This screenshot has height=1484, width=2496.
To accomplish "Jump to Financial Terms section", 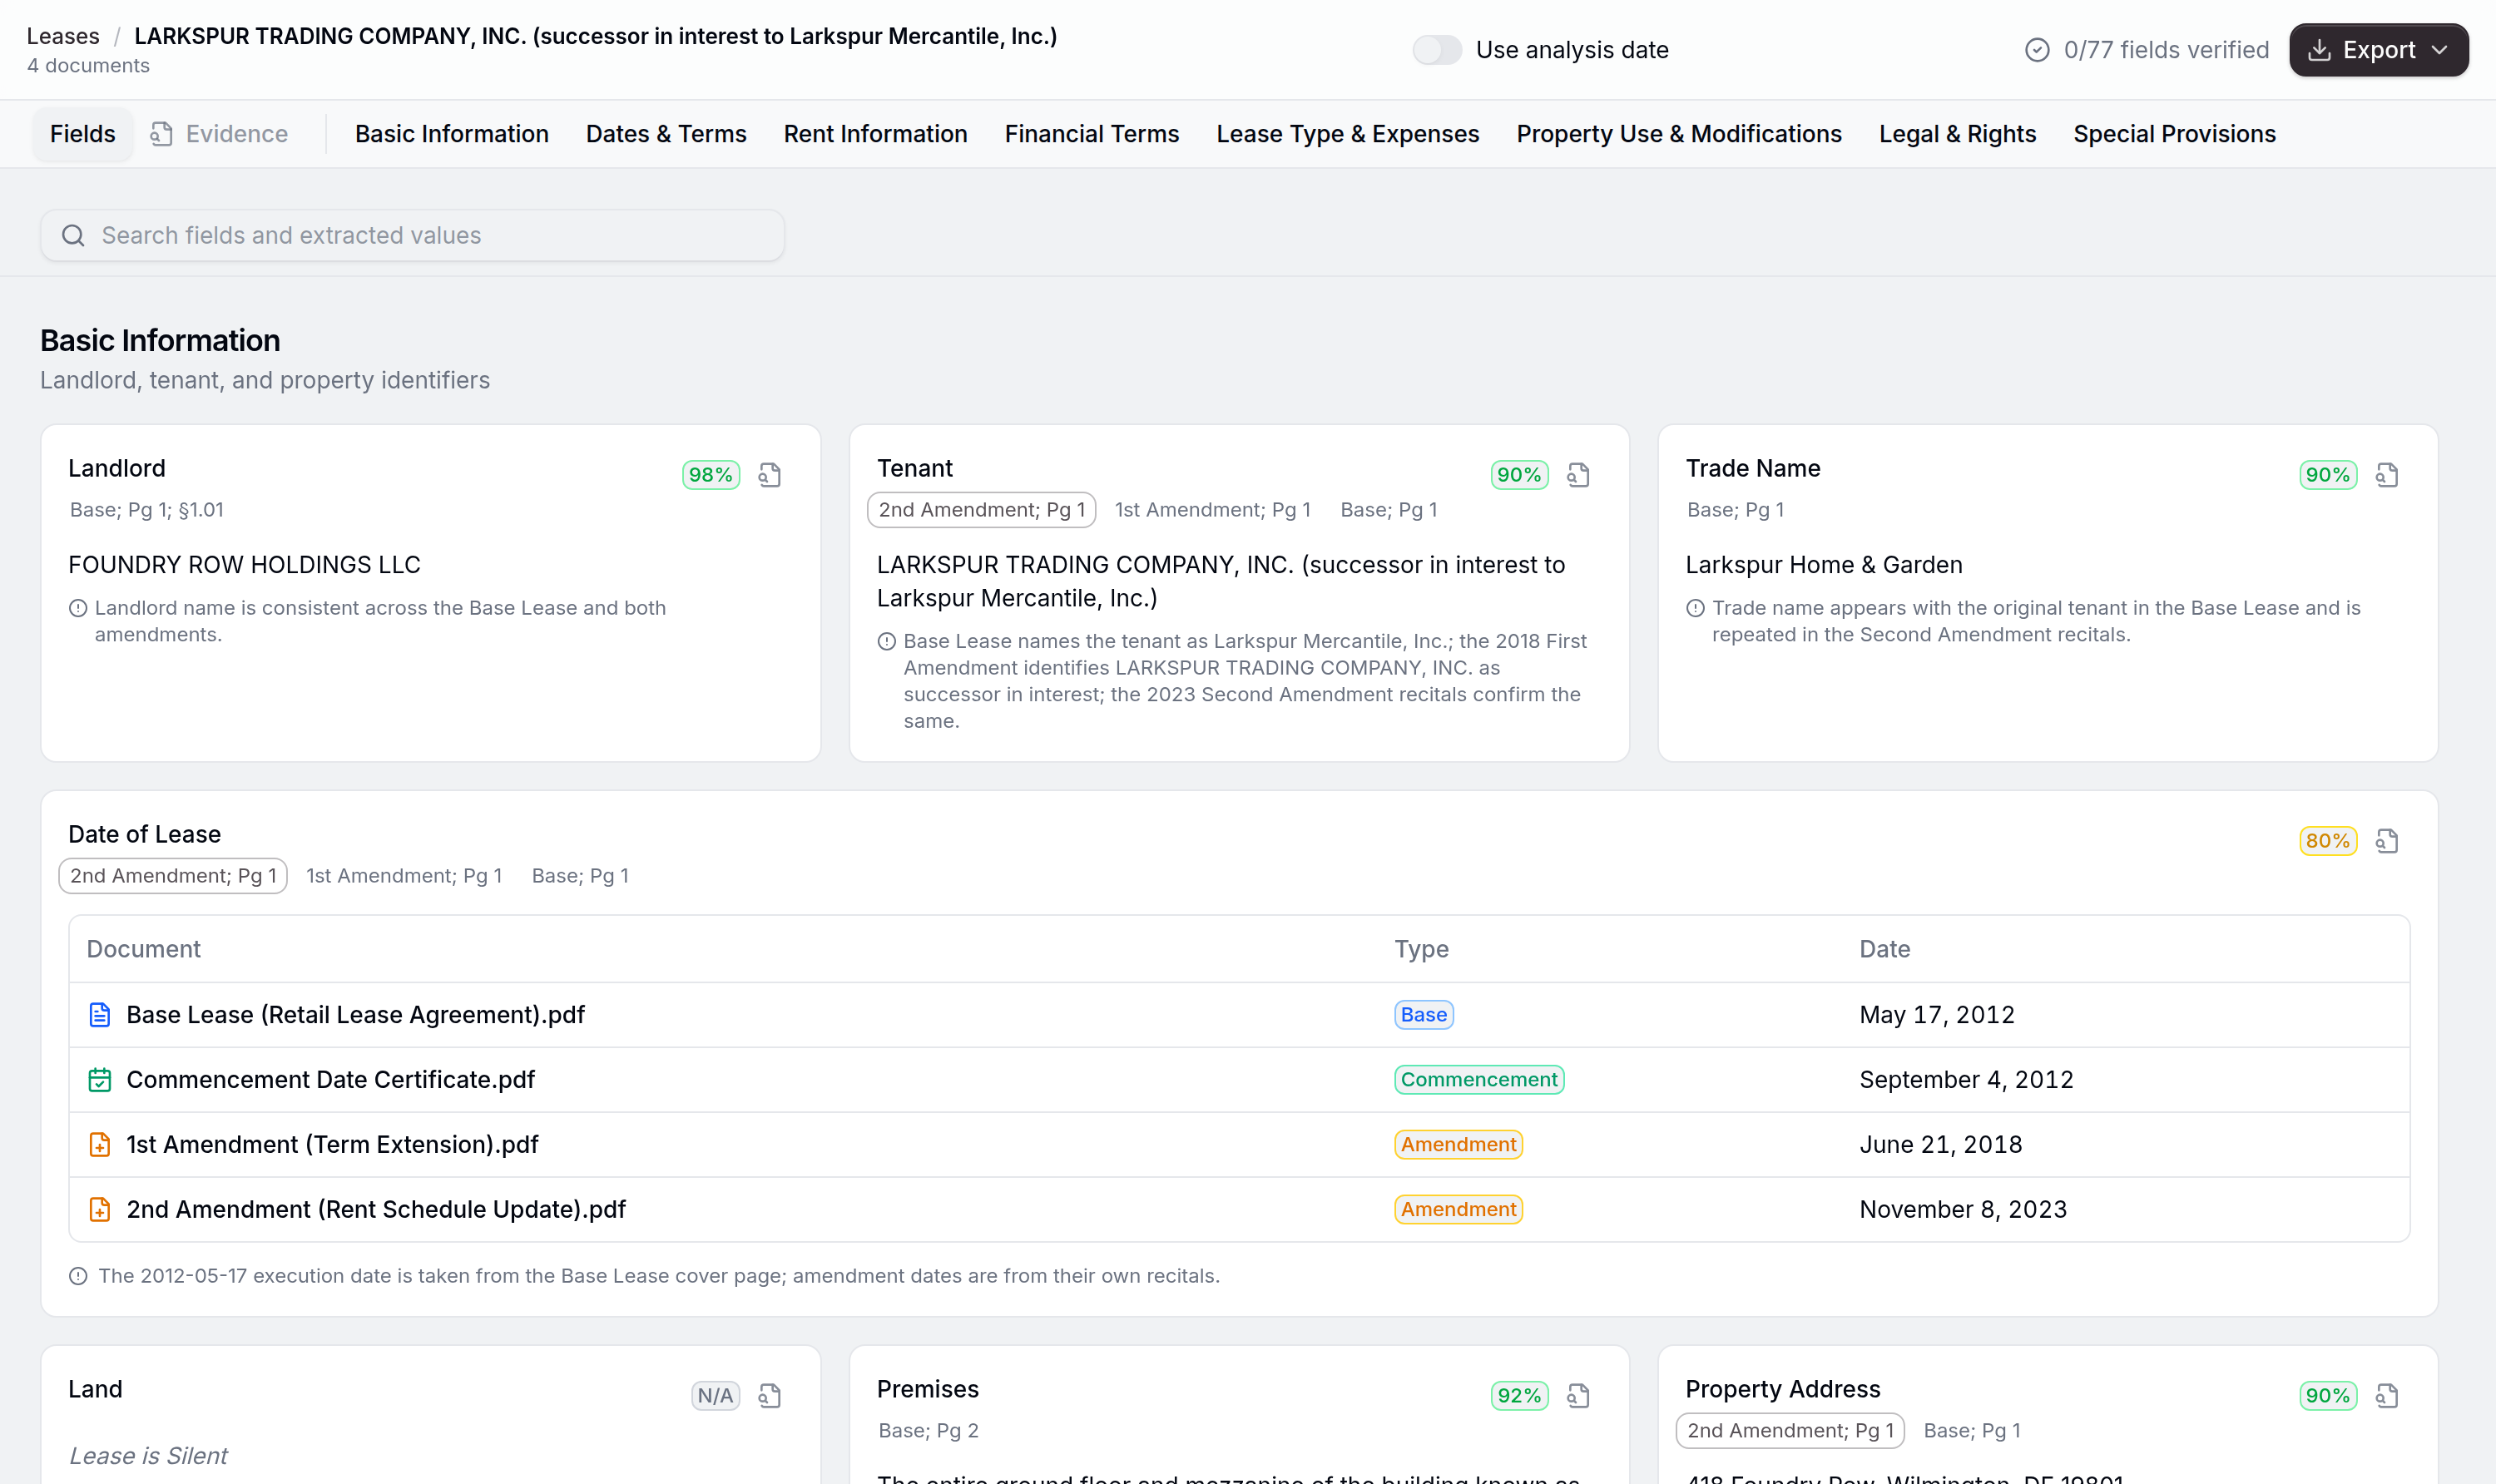I will coord(1092,134).
